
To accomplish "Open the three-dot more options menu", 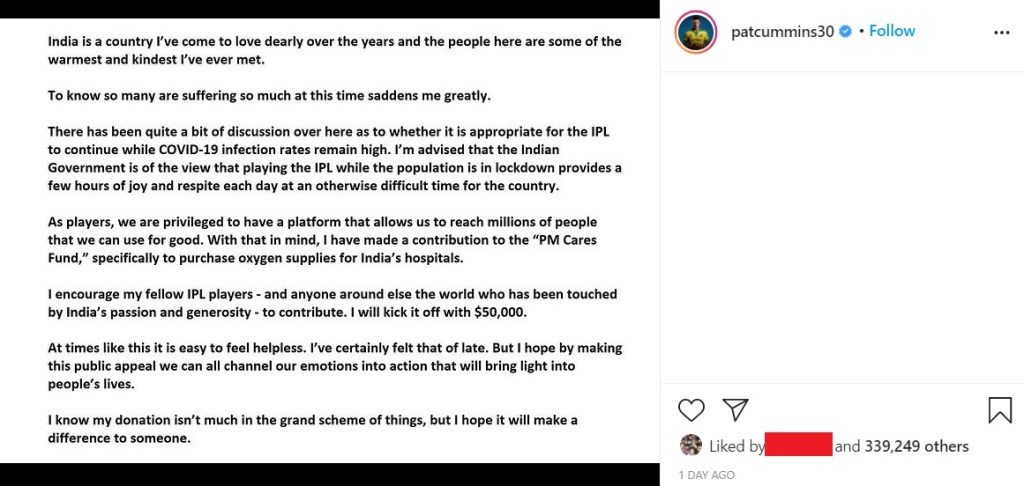I will coord(1001,32).
